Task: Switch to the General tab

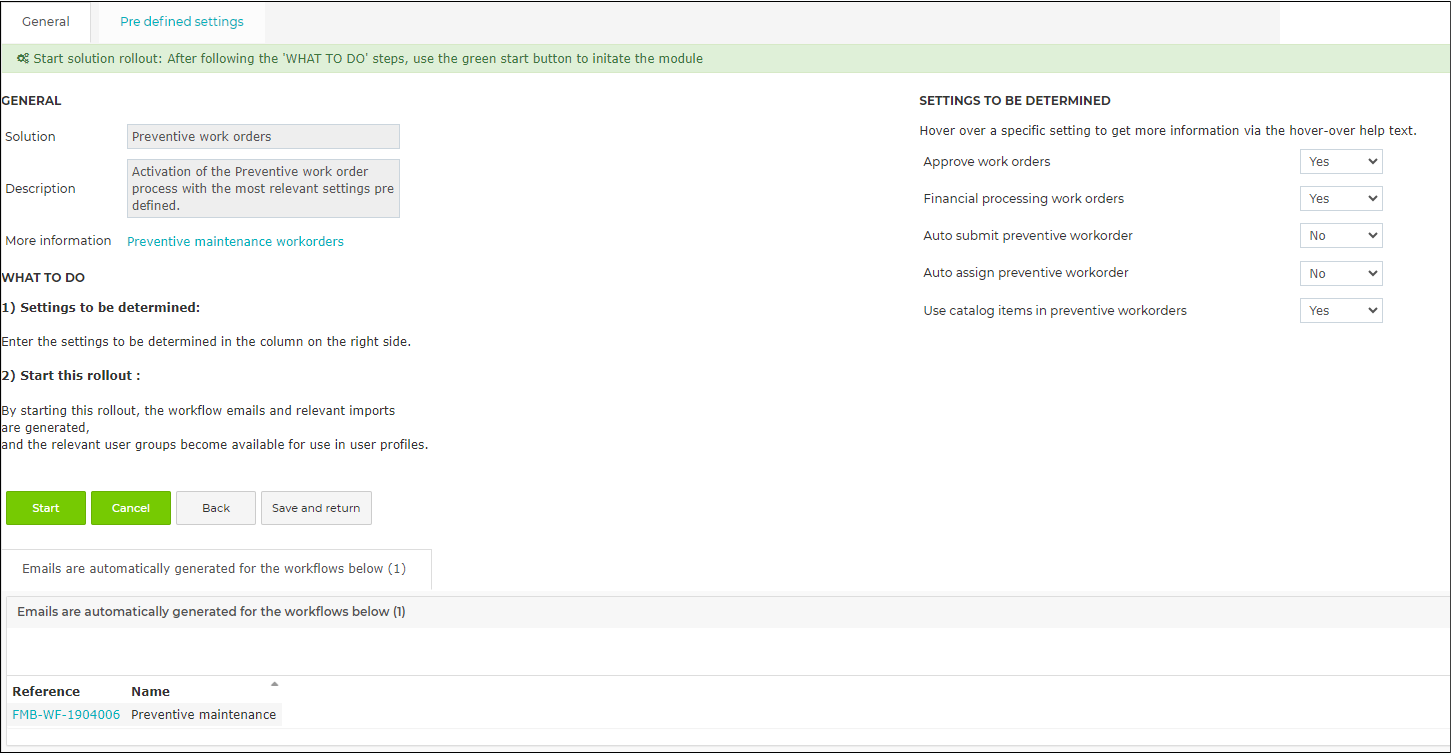Action: pyautogui.click(x=46, y=22)
